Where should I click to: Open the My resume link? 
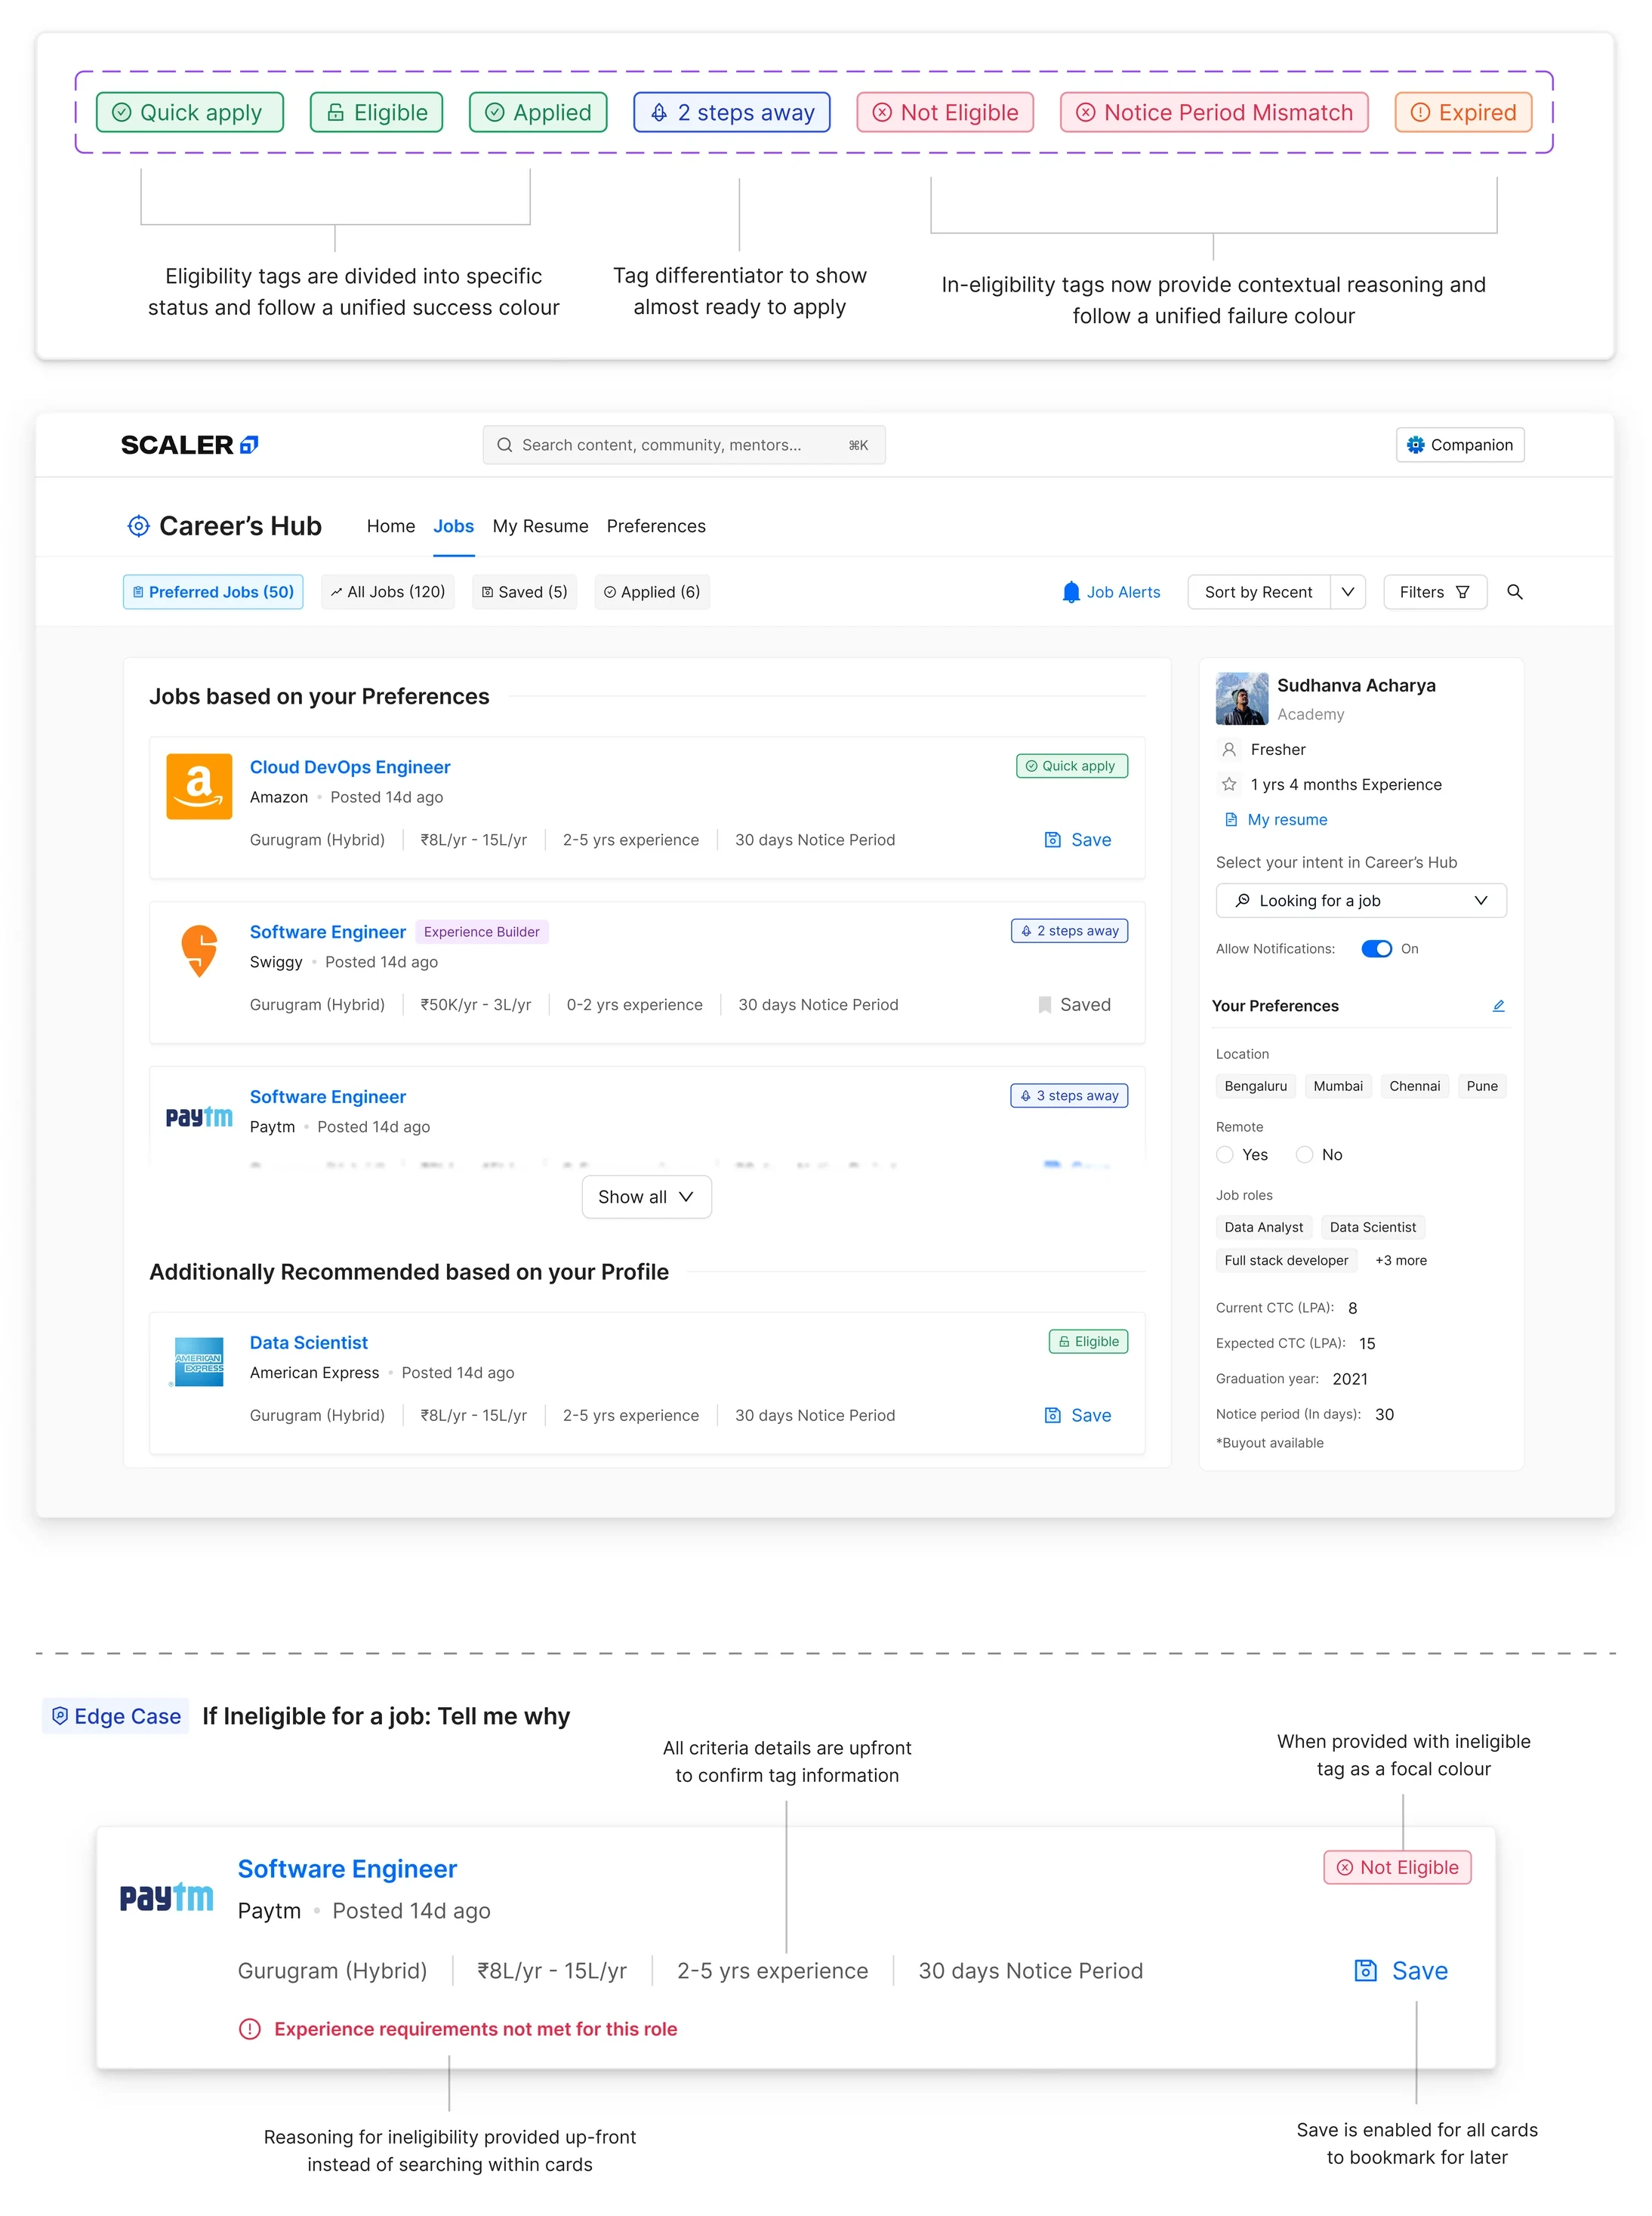[1287, 820]
